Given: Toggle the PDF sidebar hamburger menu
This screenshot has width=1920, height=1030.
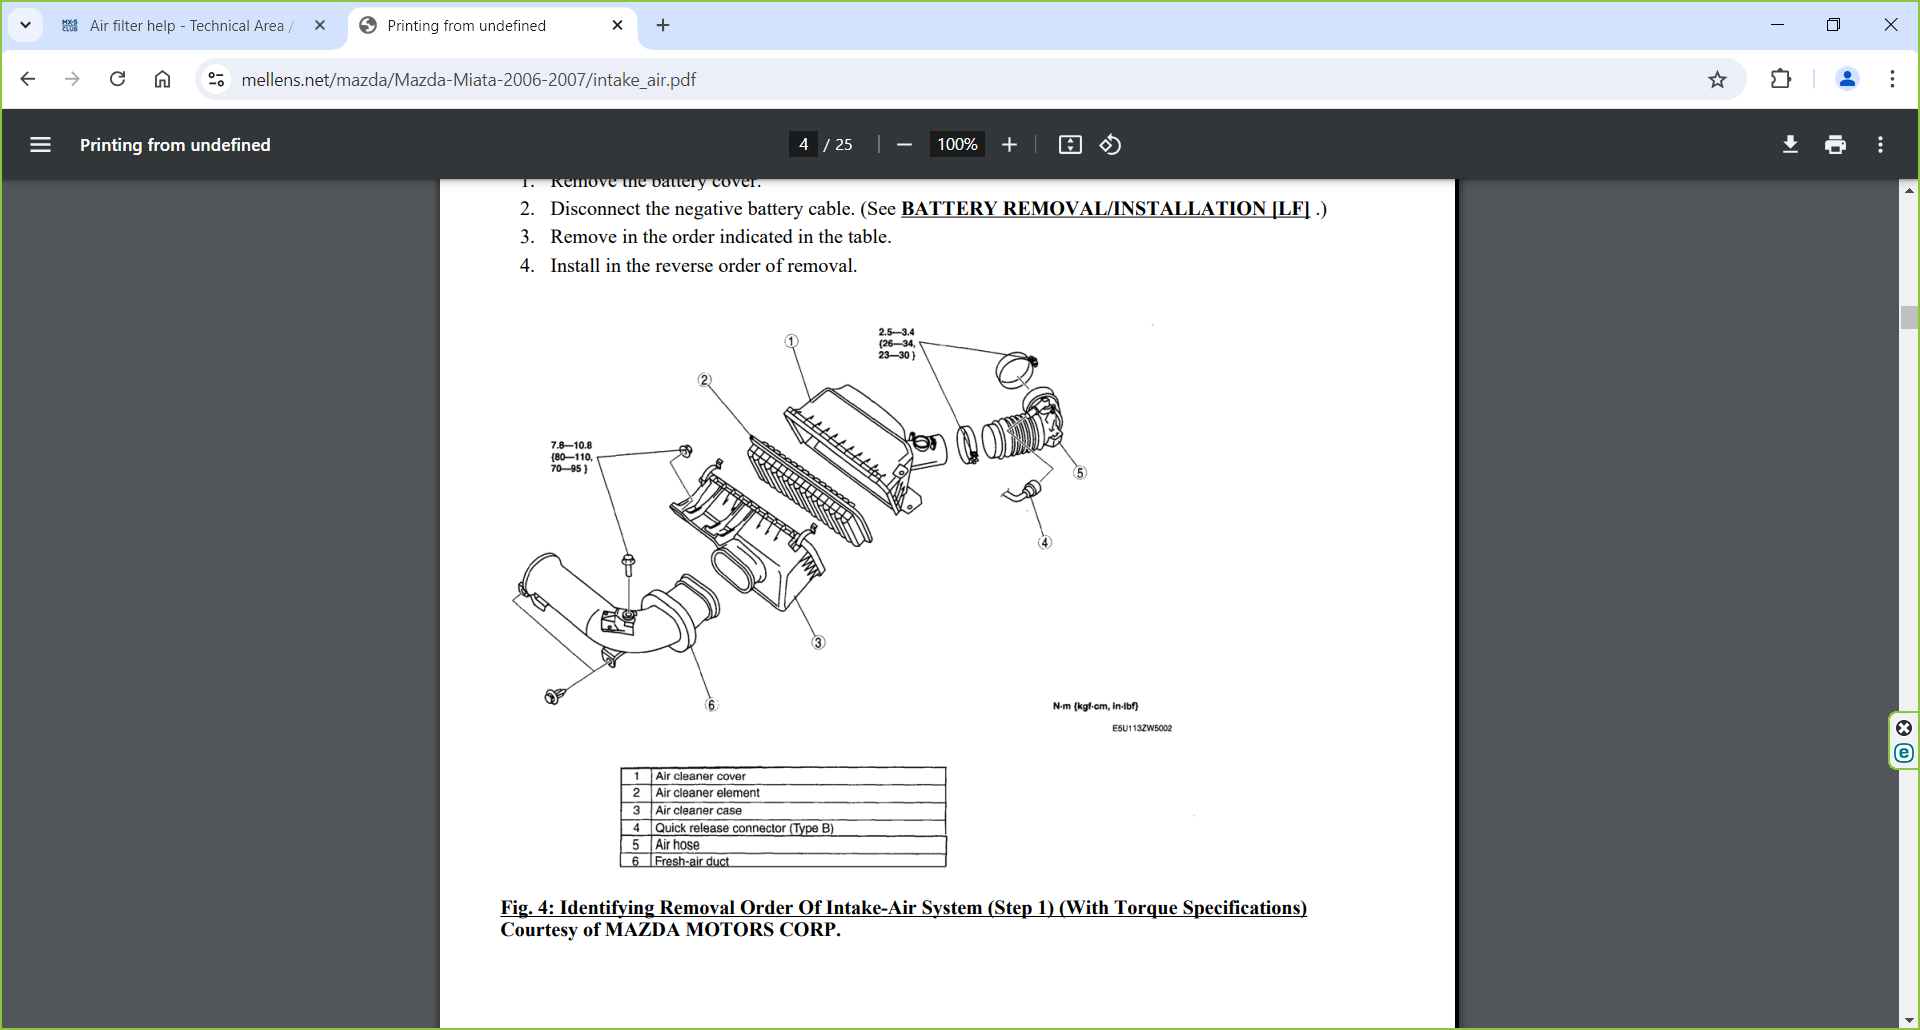Looking at the screenshot, I should pyautogui.click(x=40, y=145).
